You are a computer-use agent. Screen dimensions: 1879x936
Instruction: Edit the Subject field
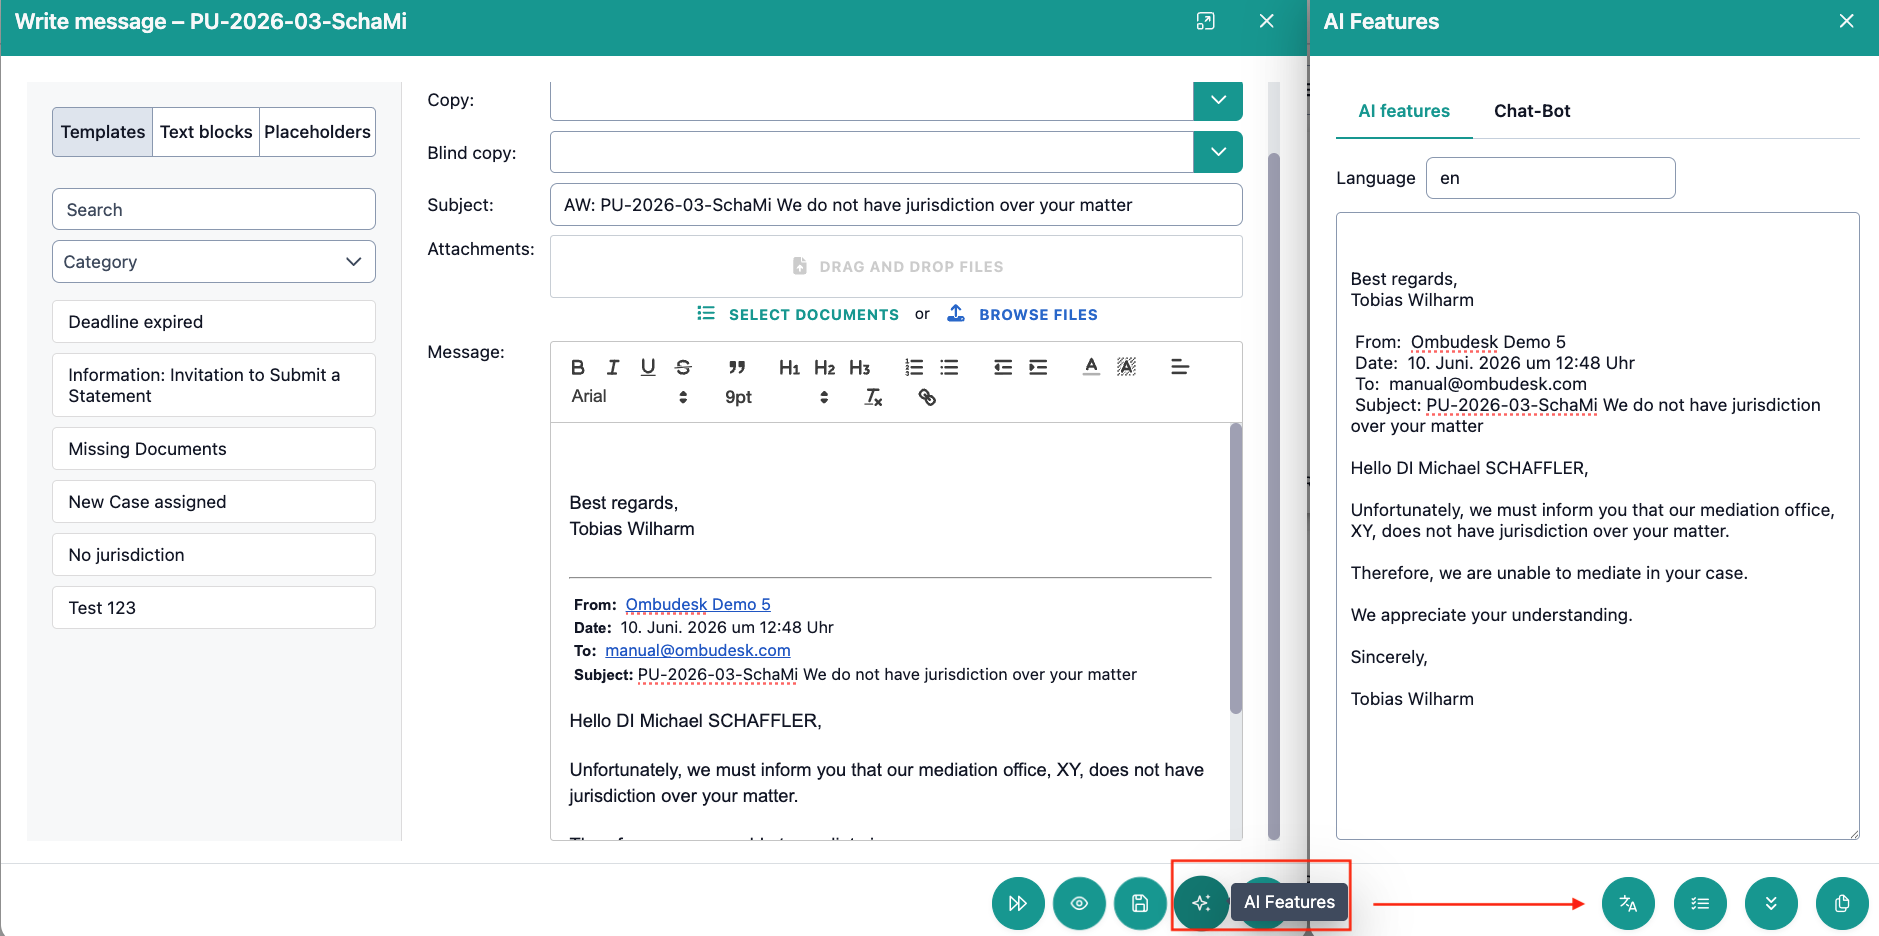point(896,204)
